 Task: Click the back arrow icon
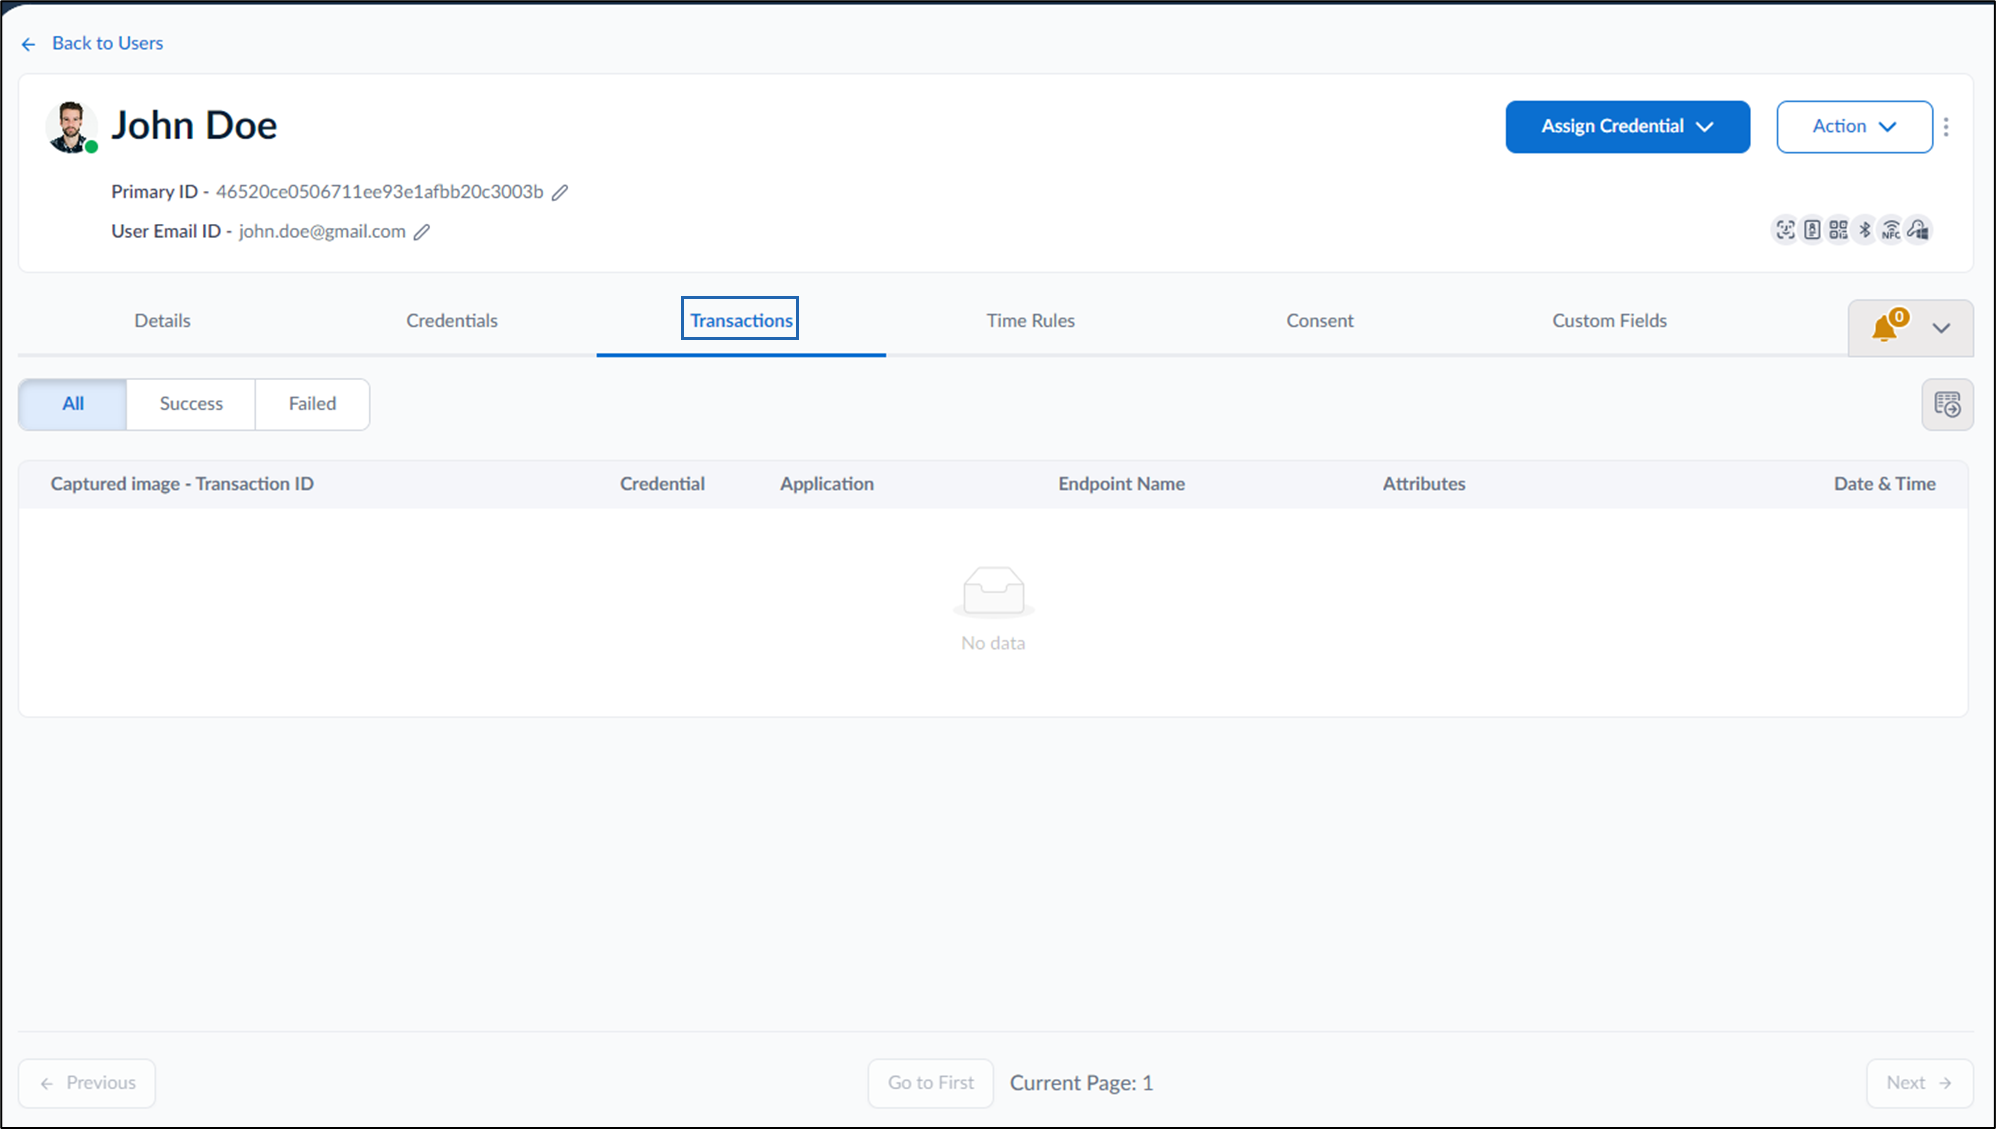coord(29,44)
